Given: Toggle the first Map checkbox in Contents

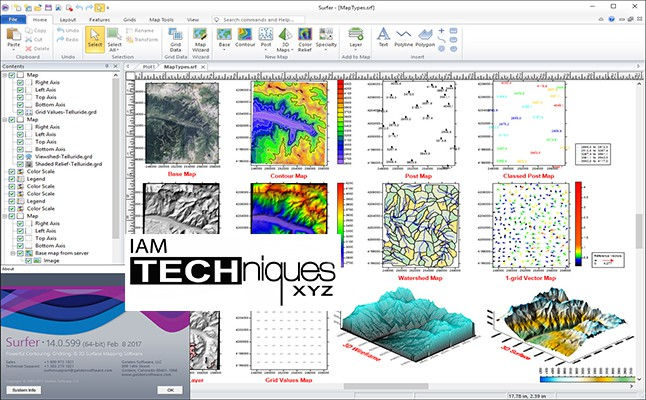Looking at the screenshot, I should pyautogui.click(x=12, y=75).
